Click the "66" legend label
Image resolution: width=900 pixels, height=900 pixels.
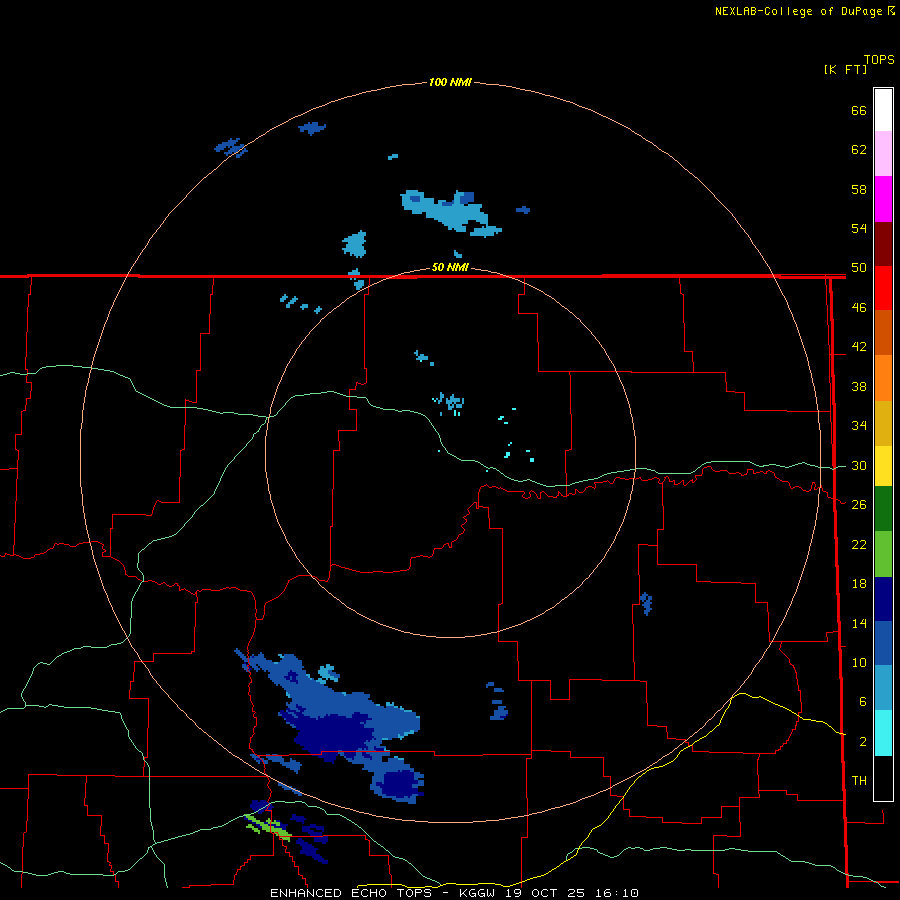tap(859, 110)
